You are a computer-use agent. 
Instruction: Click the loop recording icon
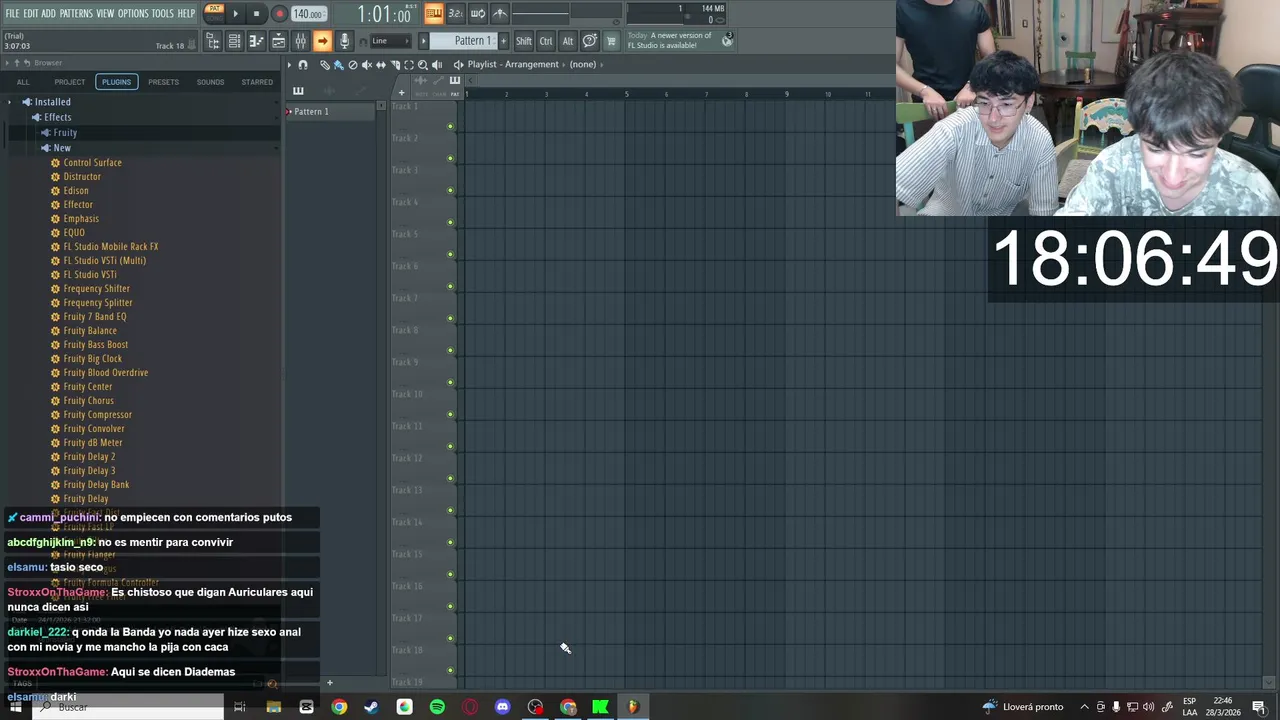tap(478, 13)
